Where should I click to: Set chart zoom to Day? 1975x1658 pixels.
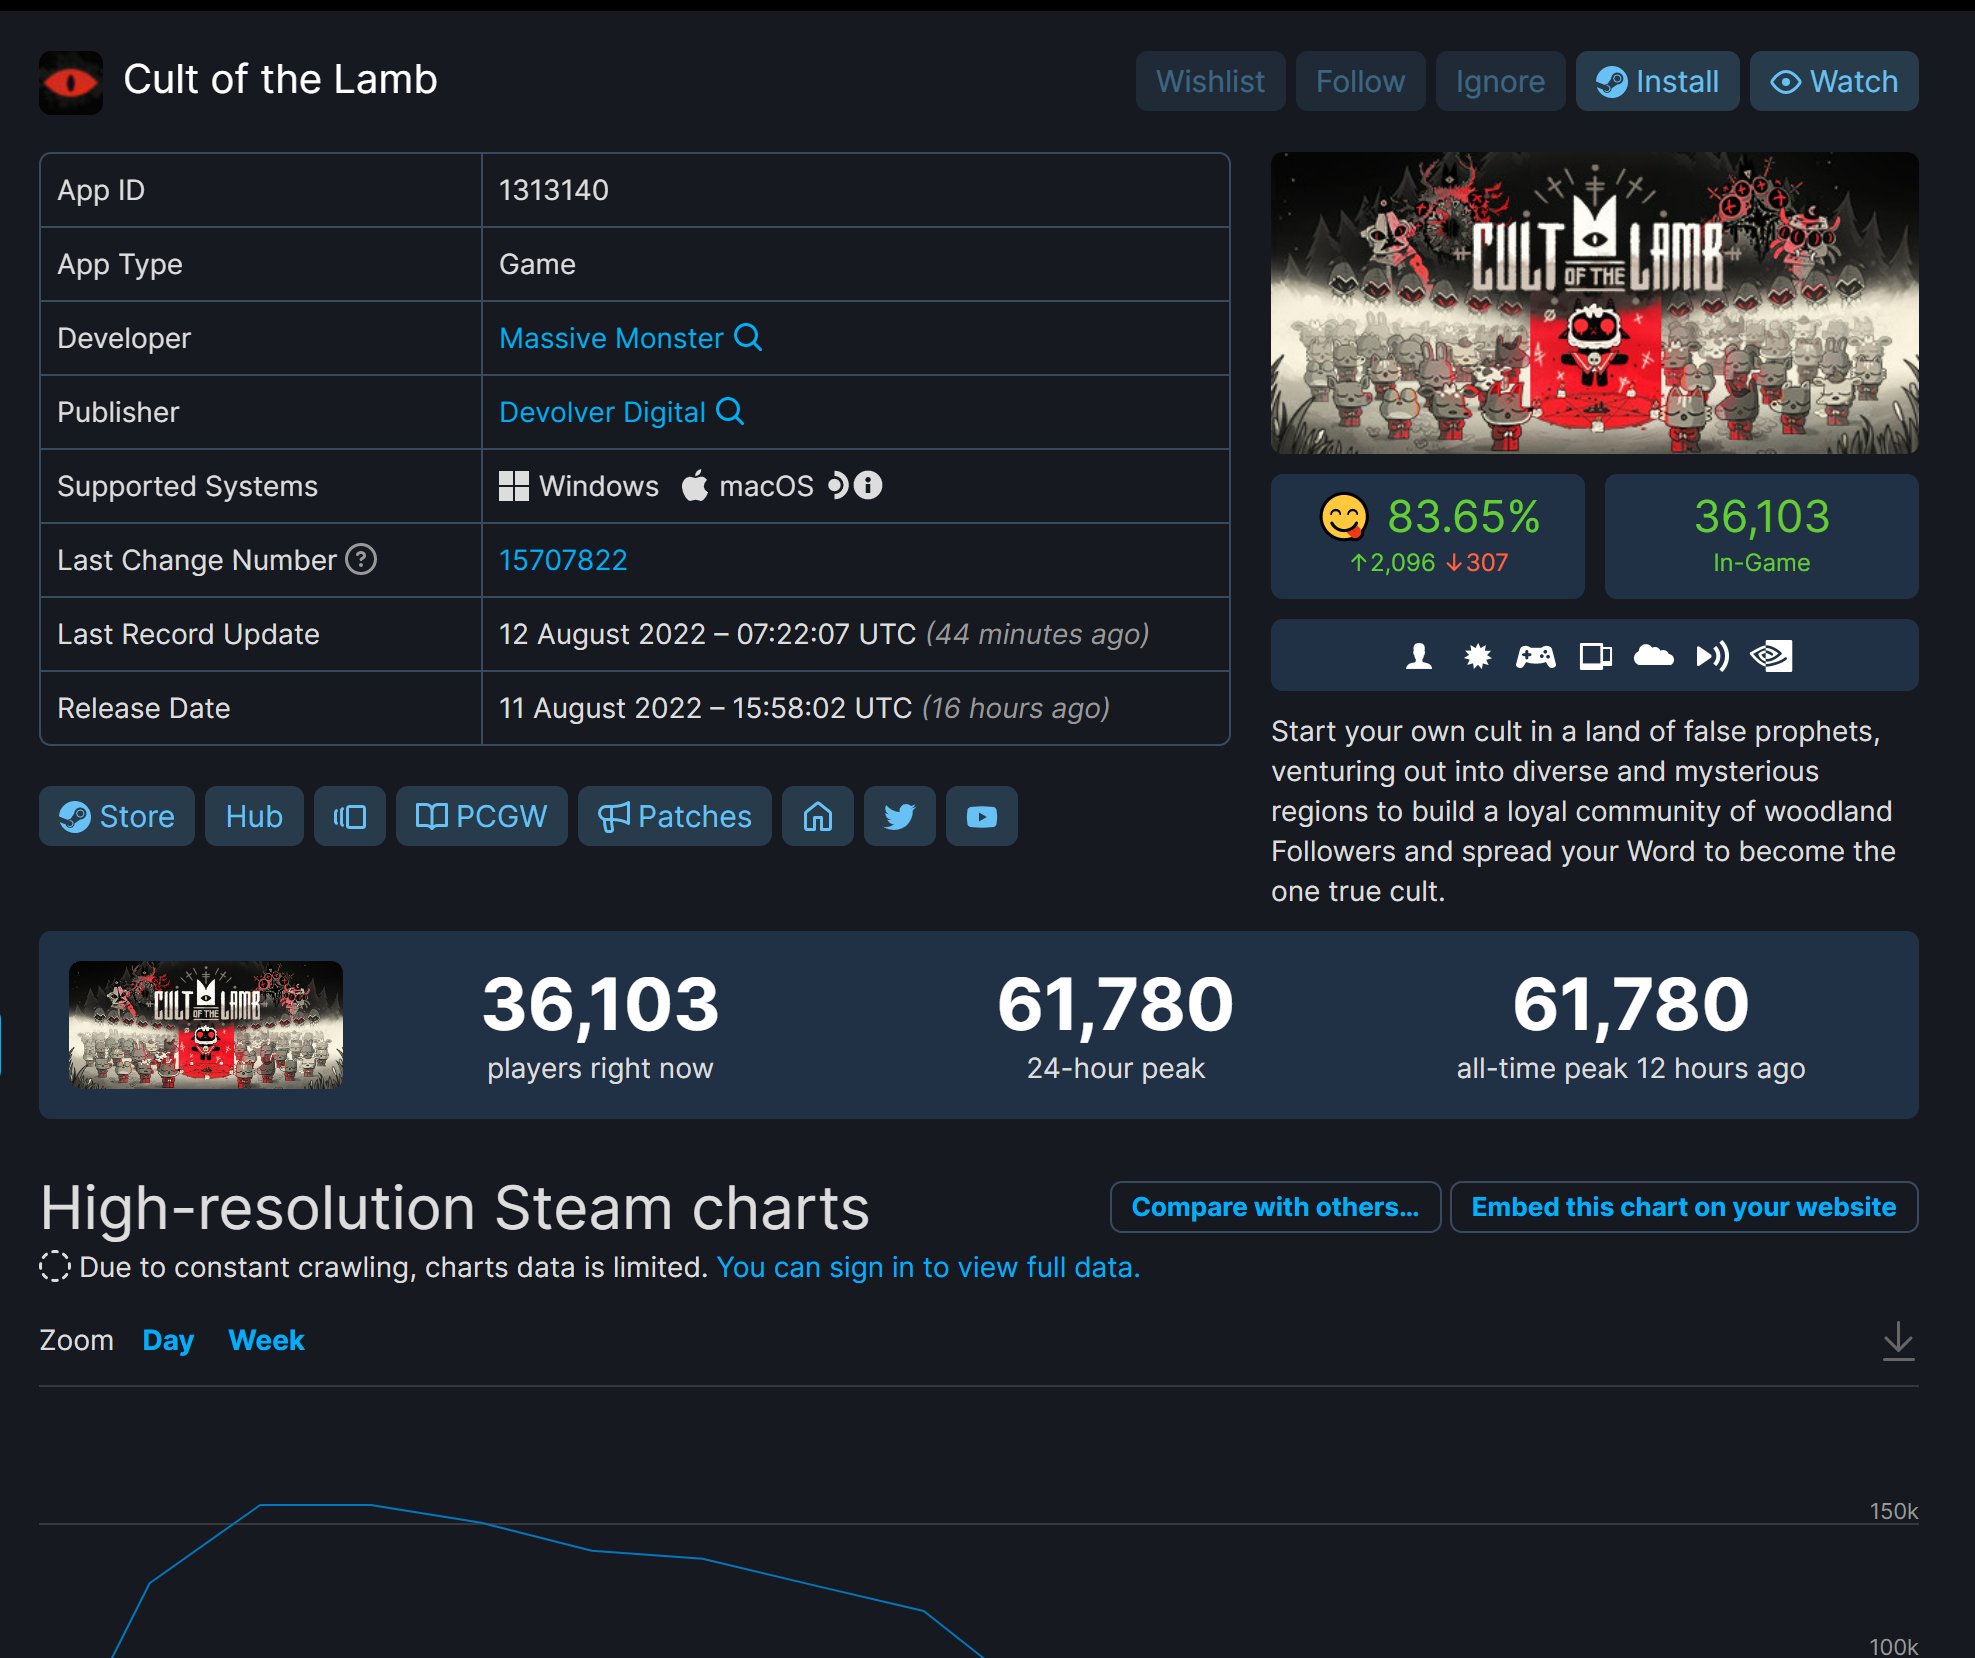tap(168, 1340)
